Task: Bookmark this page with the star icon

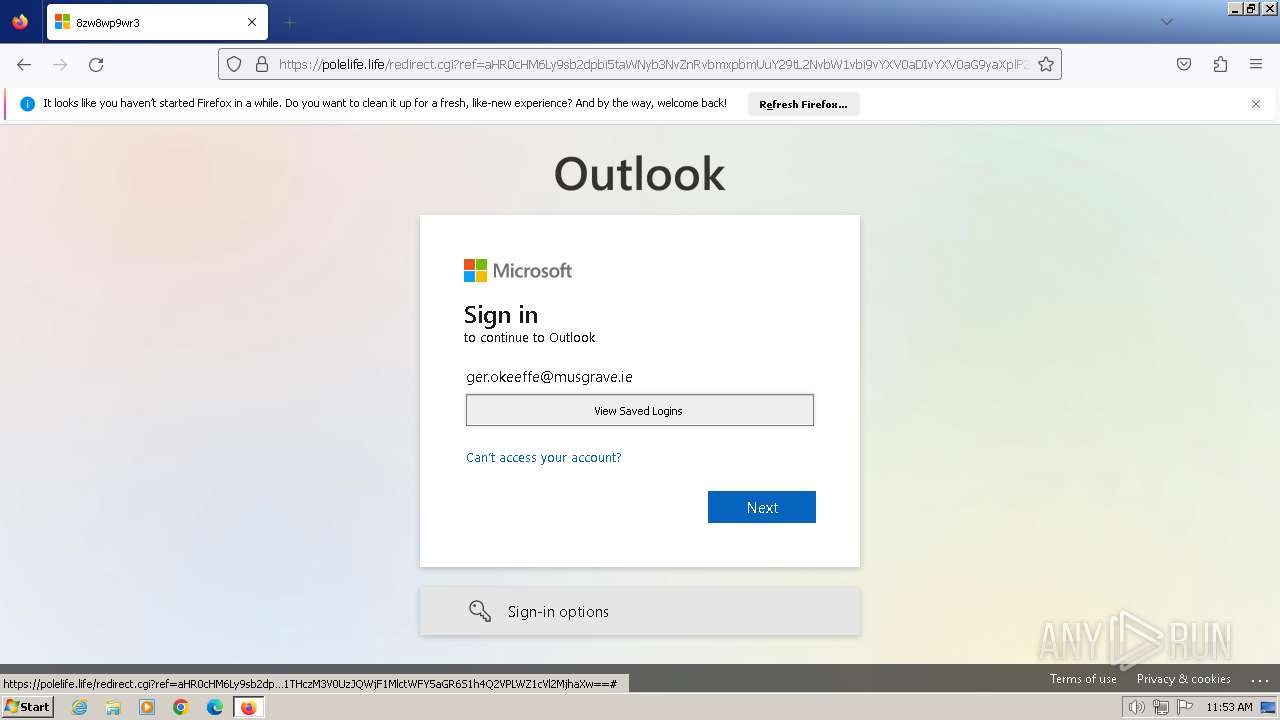Action: point(1046,64)
